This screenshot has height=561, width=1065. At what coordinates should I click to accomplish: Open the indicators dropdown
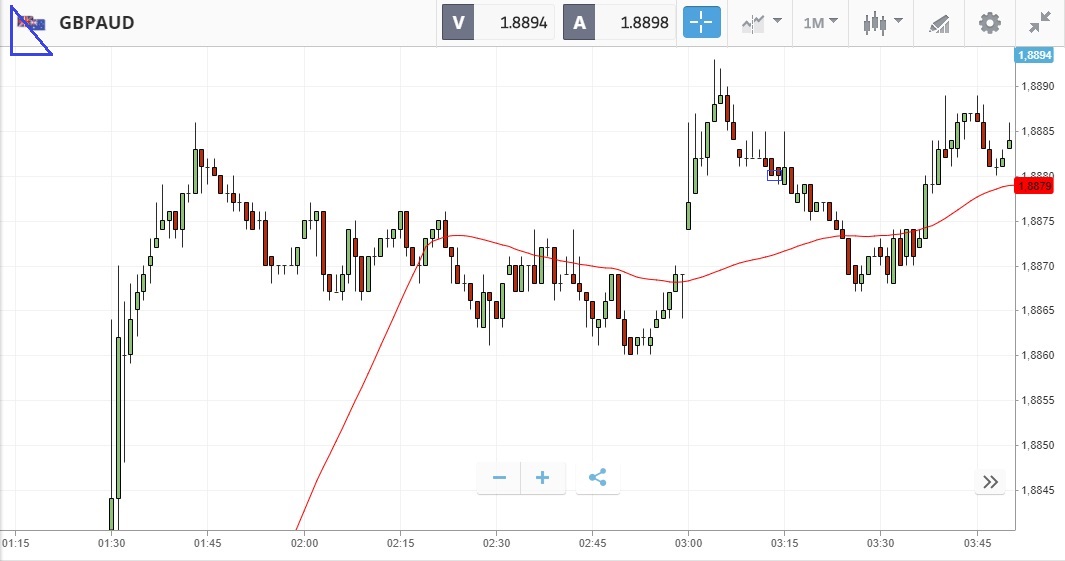coord(761,22)
